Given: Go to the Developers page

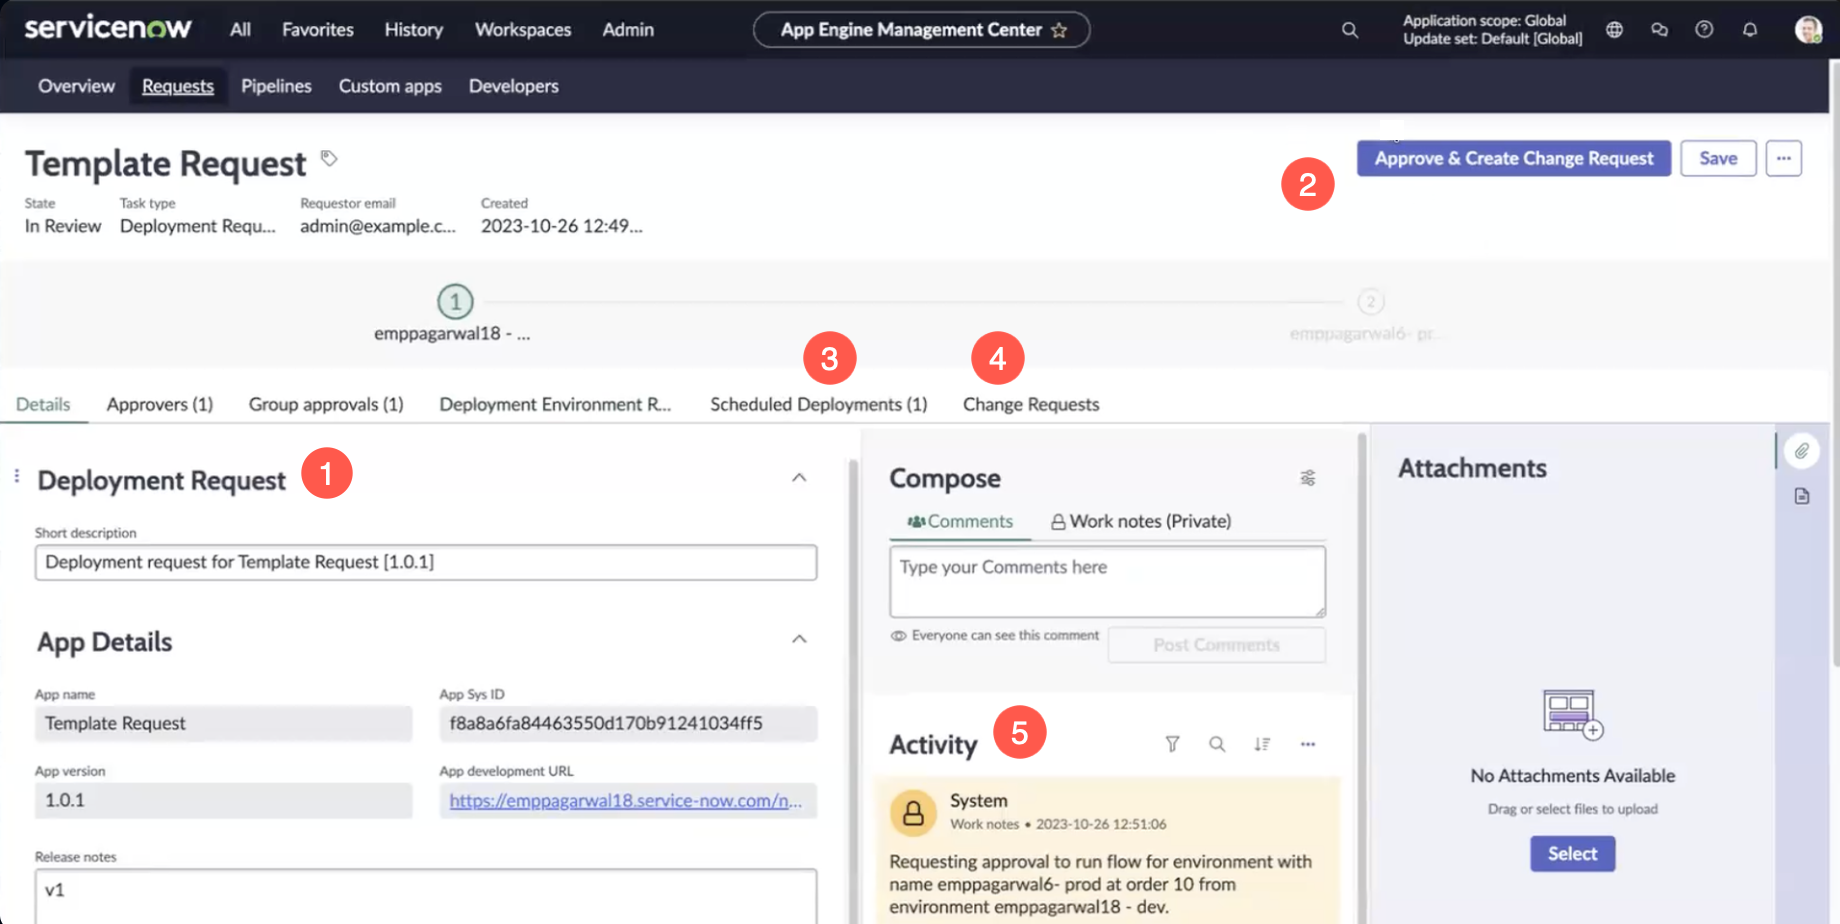Looking at the screenshot, I should pos(514,86).
